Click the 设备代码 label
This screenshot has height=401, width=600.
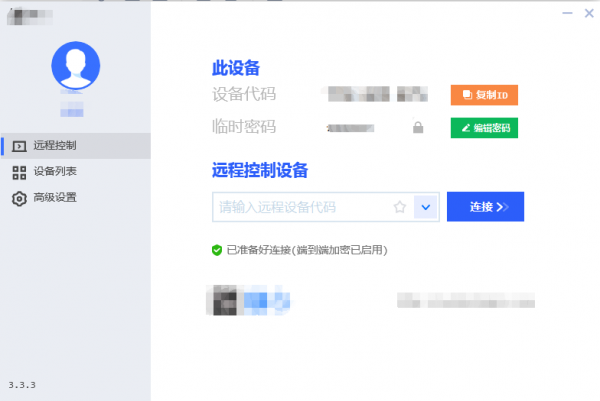click(x=244, y=94)
